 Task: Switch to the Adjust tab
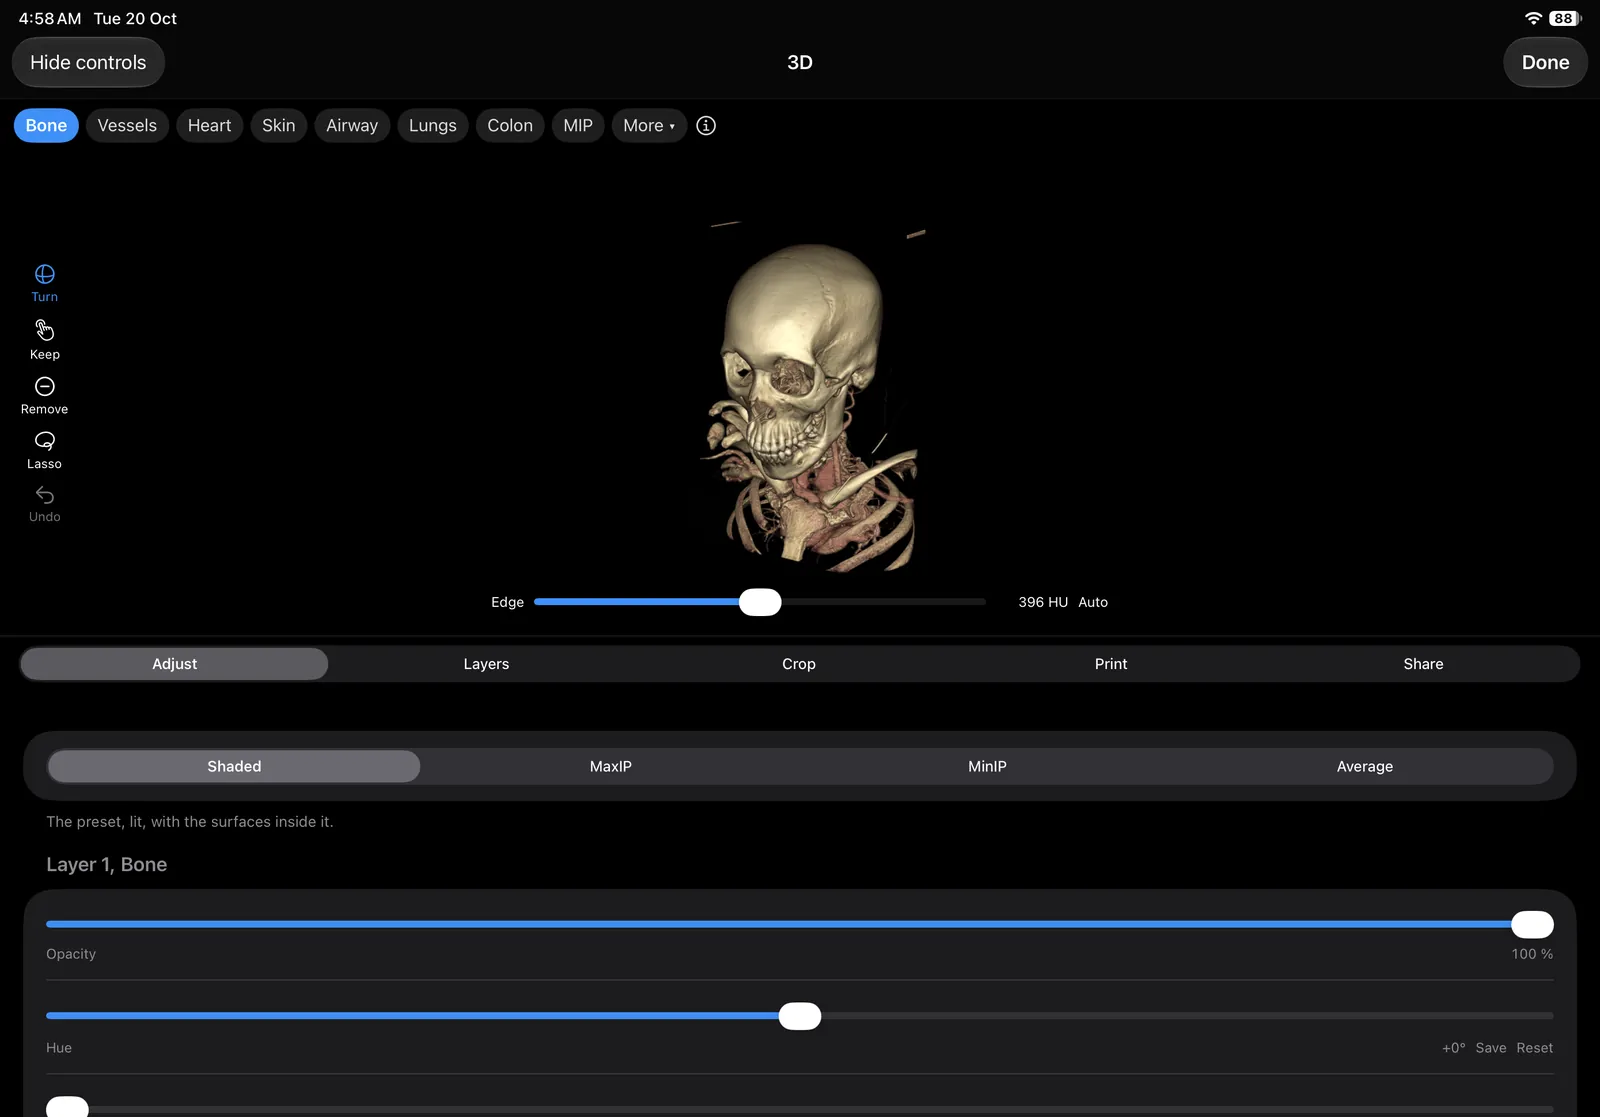pos(174,664)
